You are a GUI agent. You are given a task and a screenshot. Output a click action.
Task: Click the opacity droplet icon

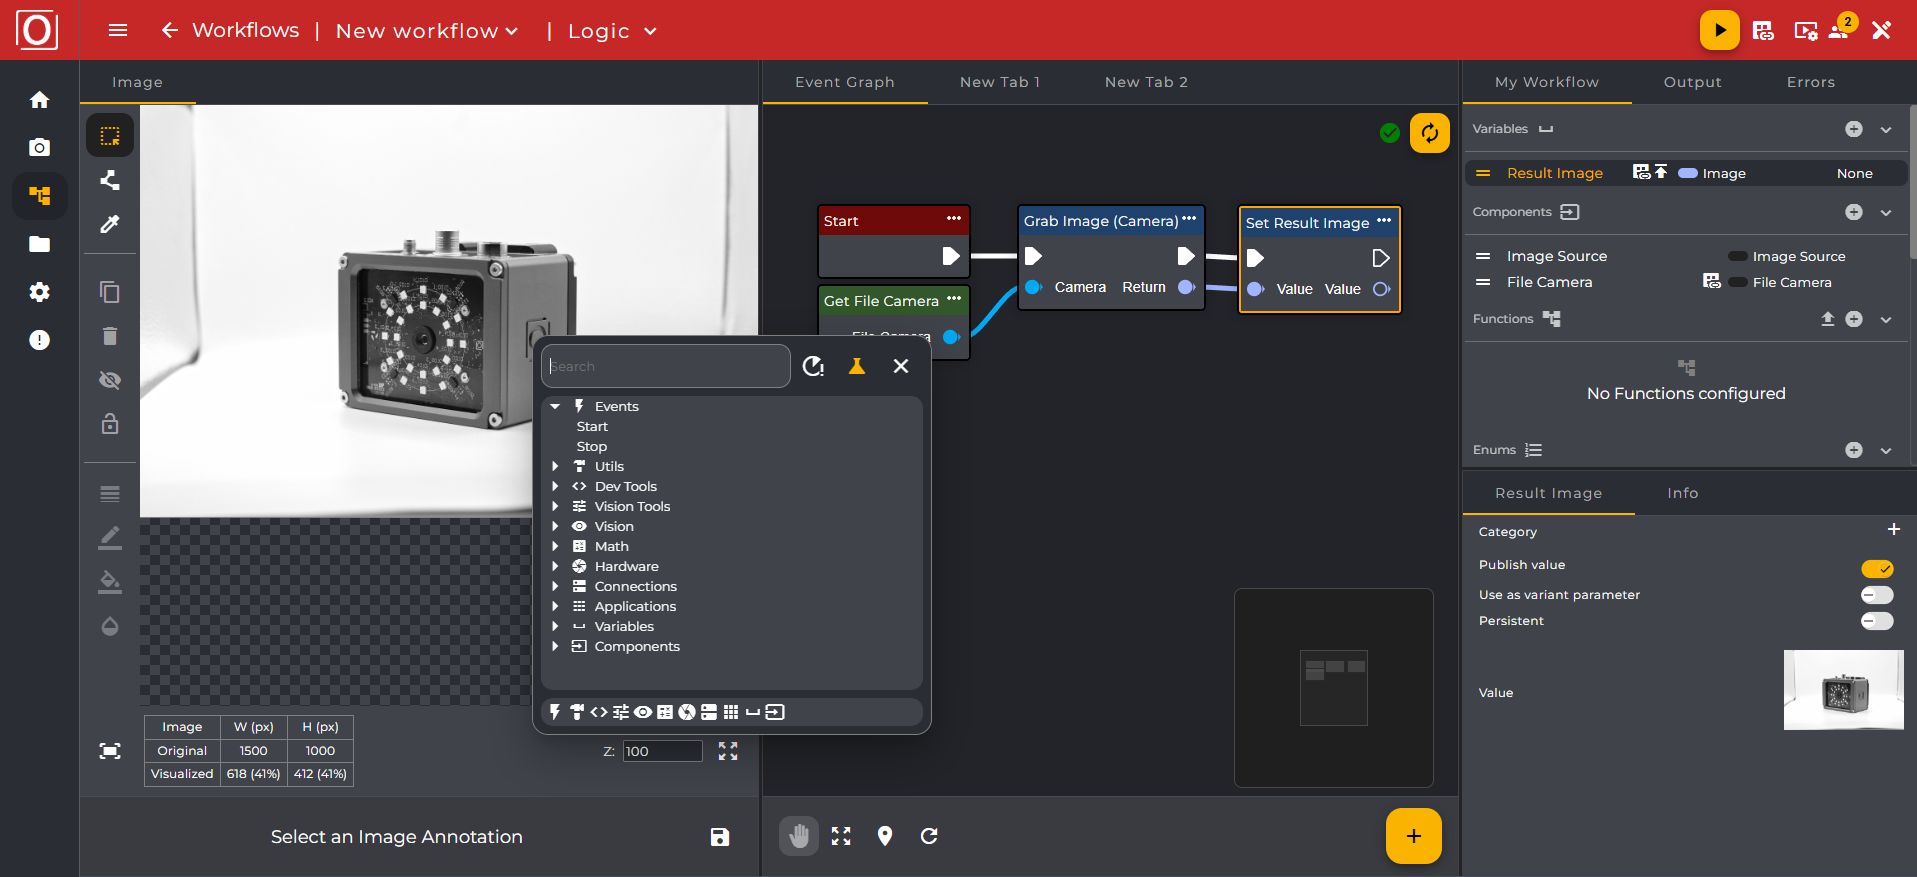110,626
